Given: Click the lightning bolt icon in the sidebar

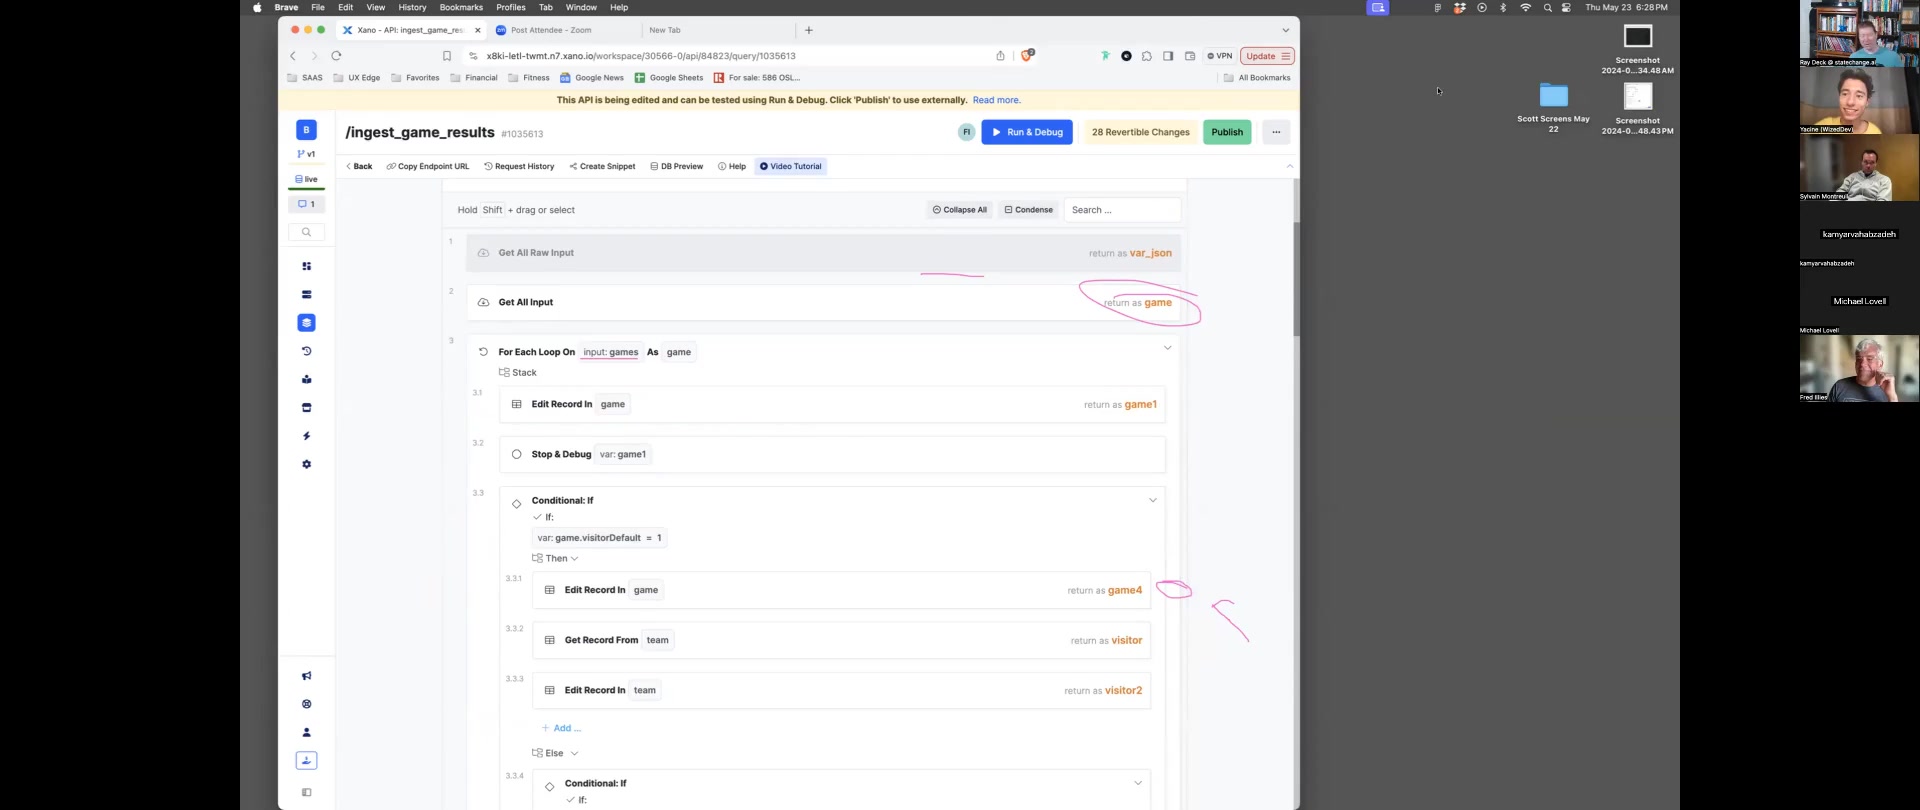Looking at the screenshot, I should tap(306, 436).
